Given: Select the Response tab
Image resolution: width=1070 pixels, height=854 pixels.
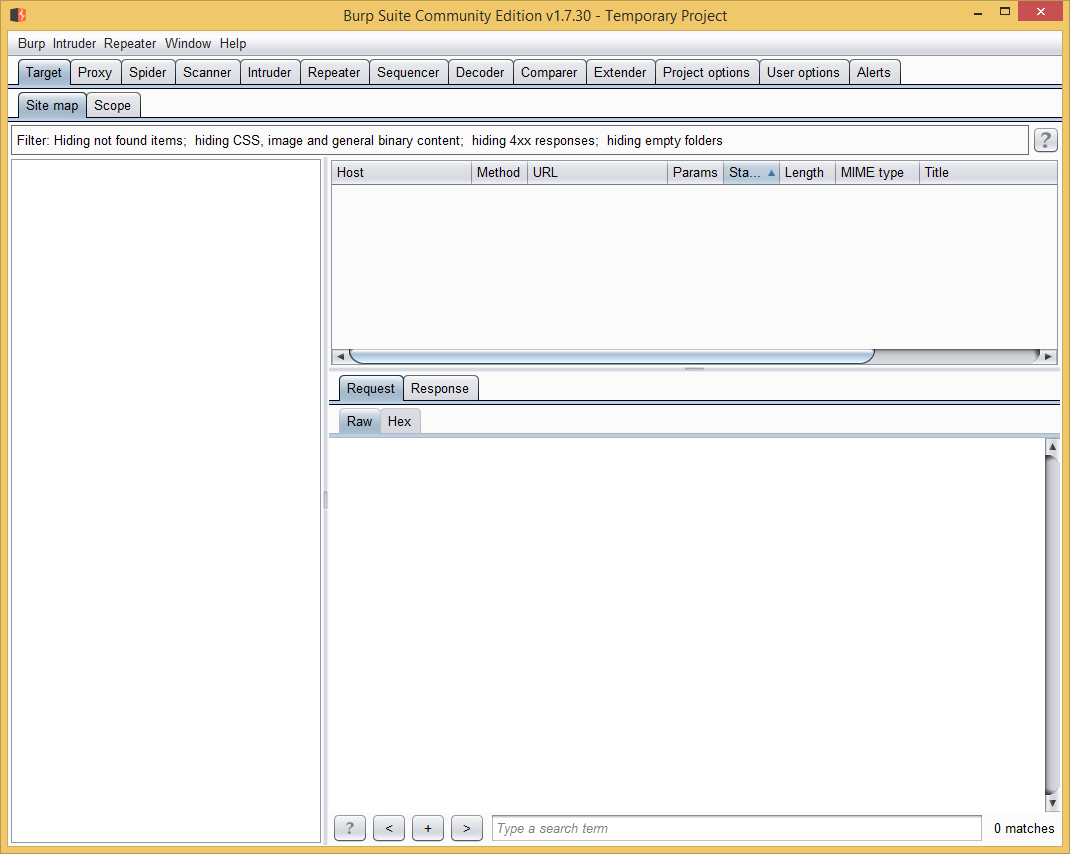Looking at the screenshot, I should 439,388.
